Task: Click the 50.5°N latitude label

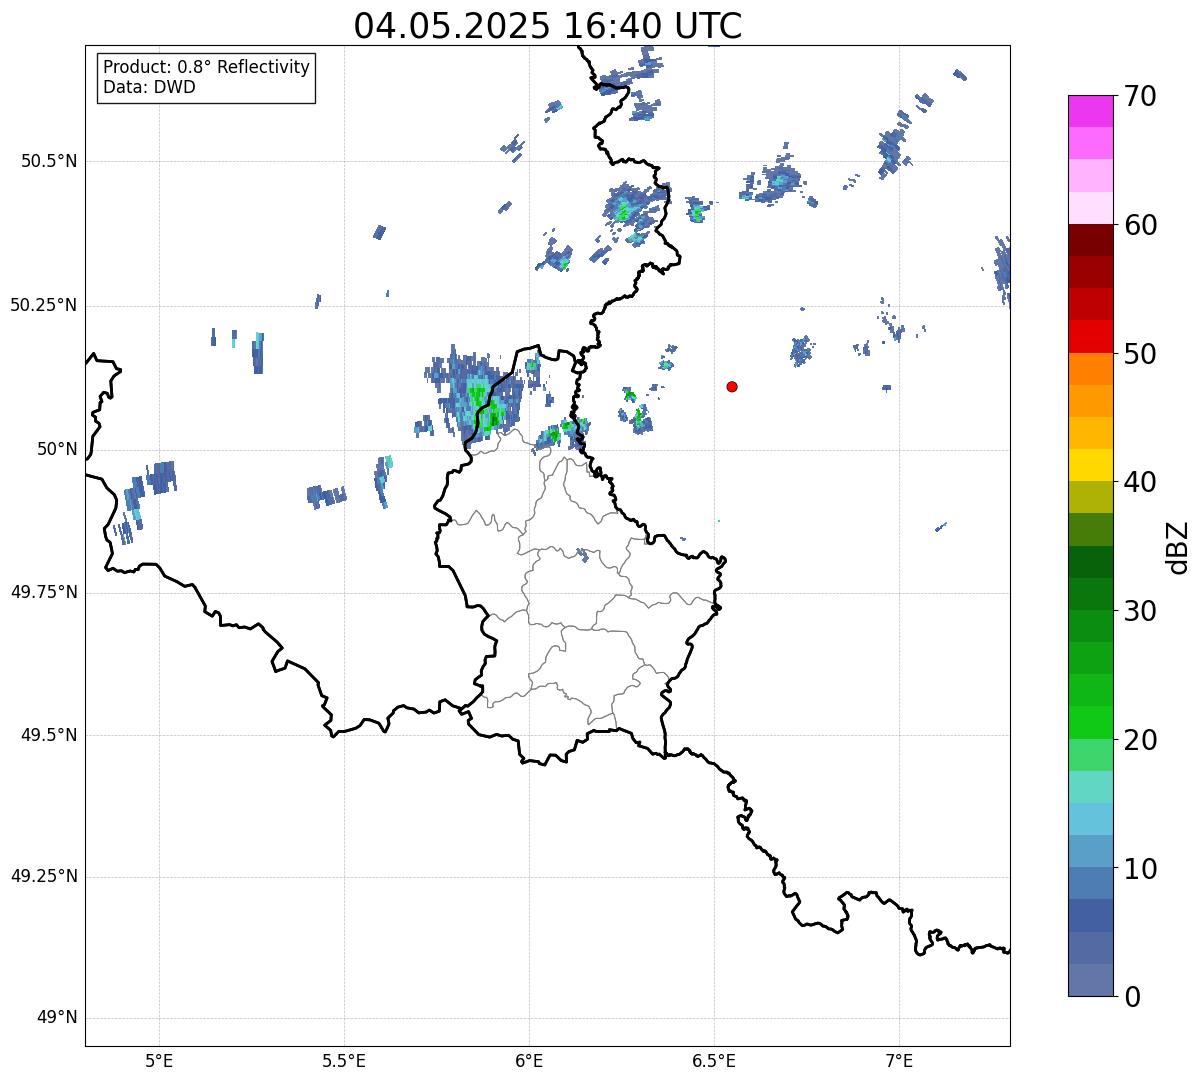Action: (49, 161)
